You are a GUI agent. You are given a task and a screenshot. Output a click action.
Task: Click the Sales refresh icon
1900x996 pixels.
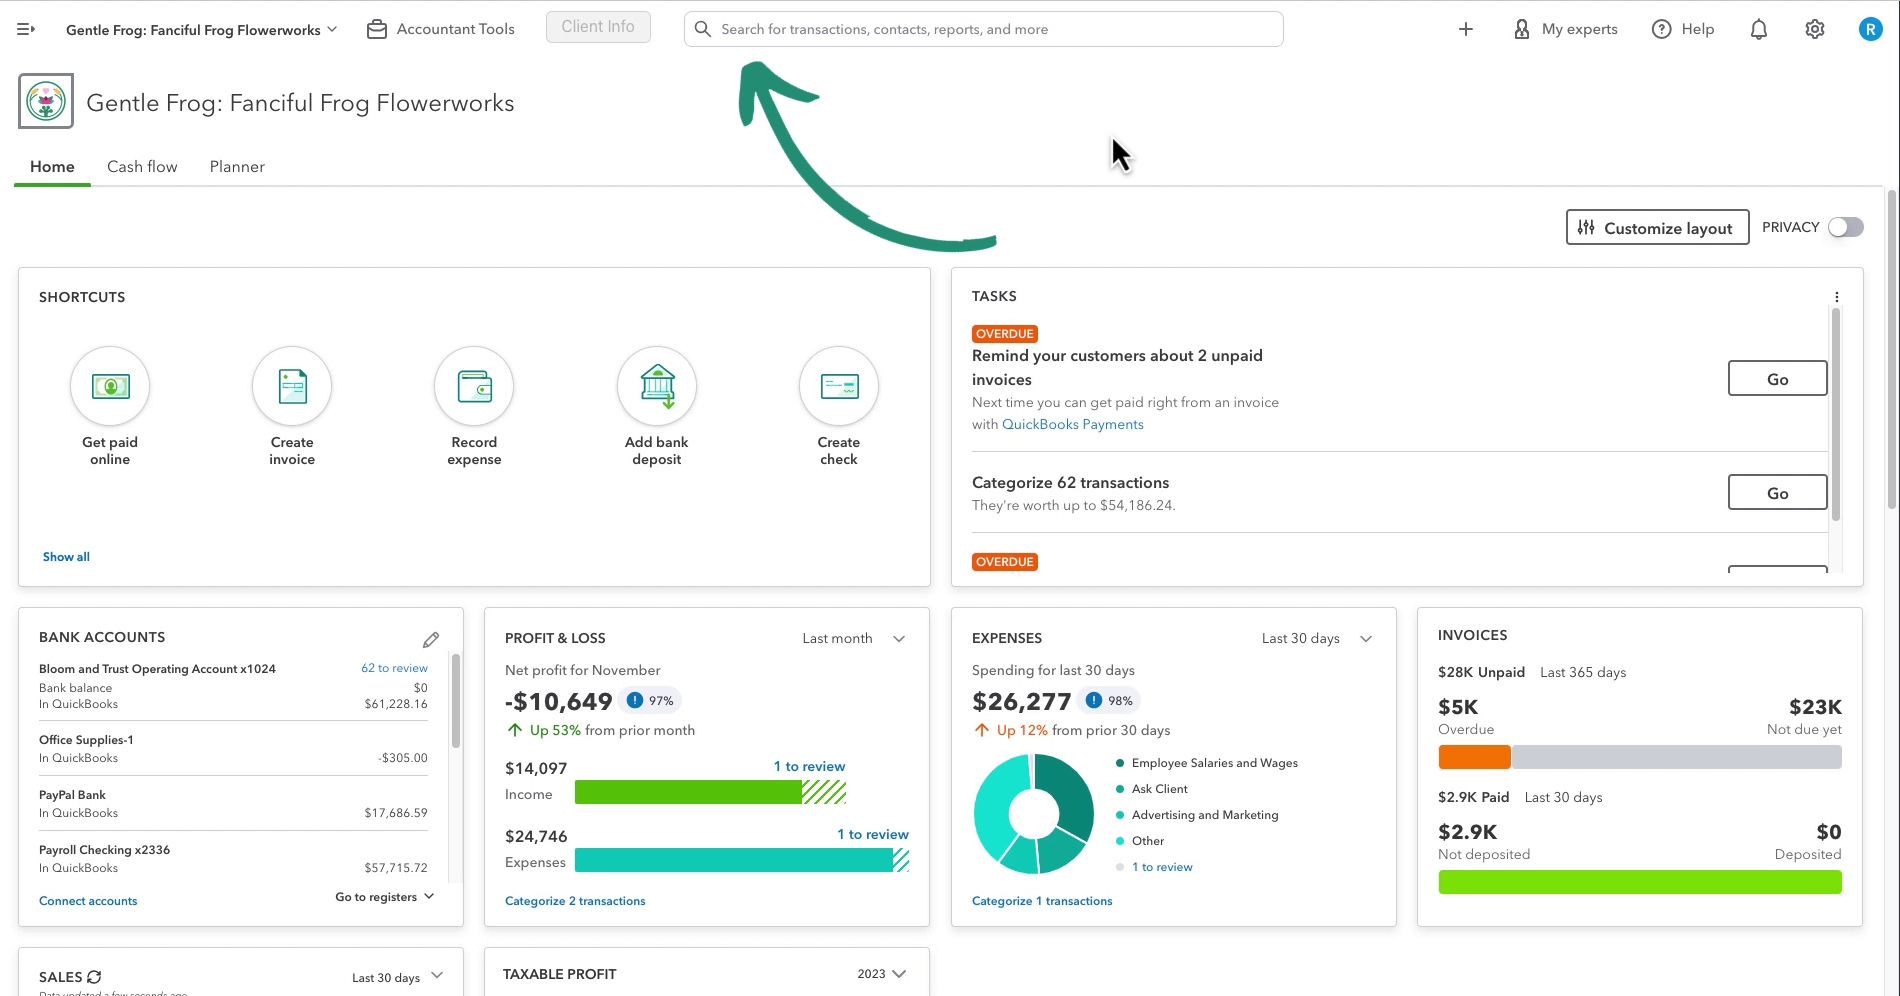pos(94,977)
